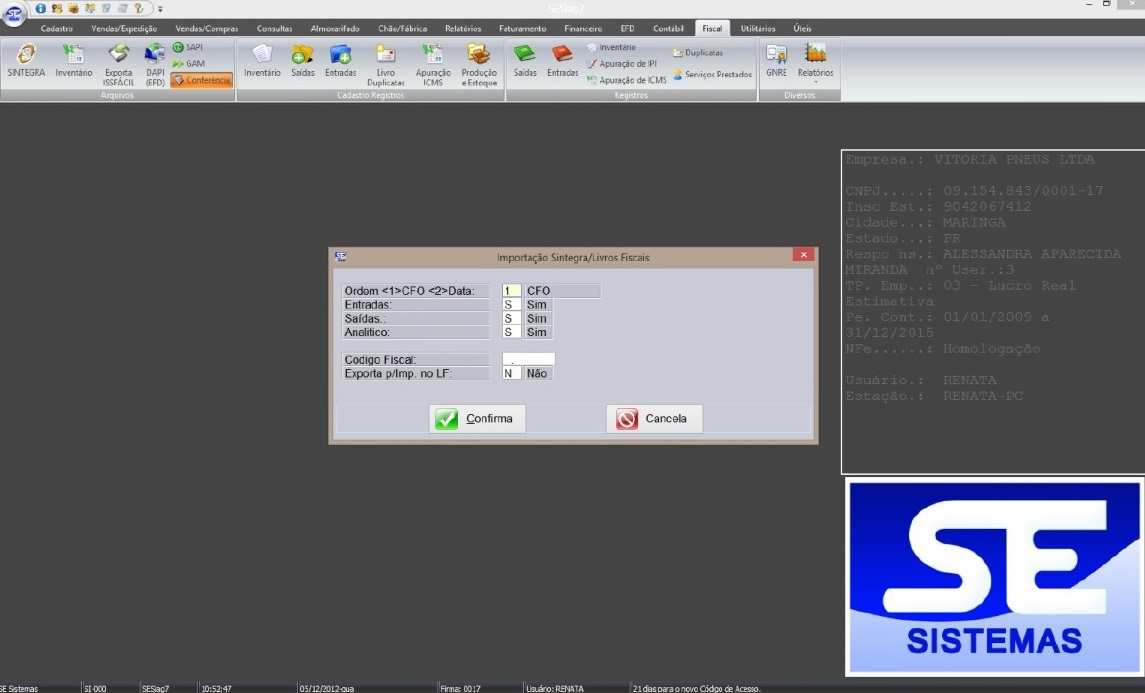Open Livro Duplicatas in Cadastro Registros

385,64
